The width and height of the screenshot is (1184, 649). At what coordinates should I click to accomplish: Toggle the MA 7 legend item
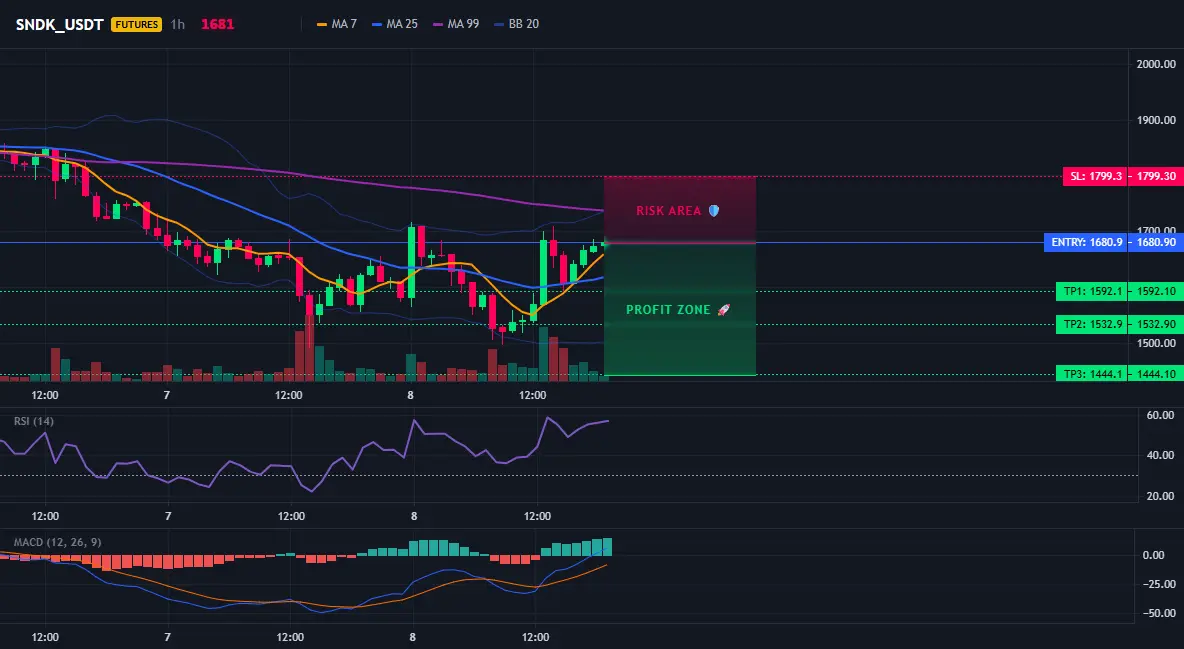tap(337, 24)
